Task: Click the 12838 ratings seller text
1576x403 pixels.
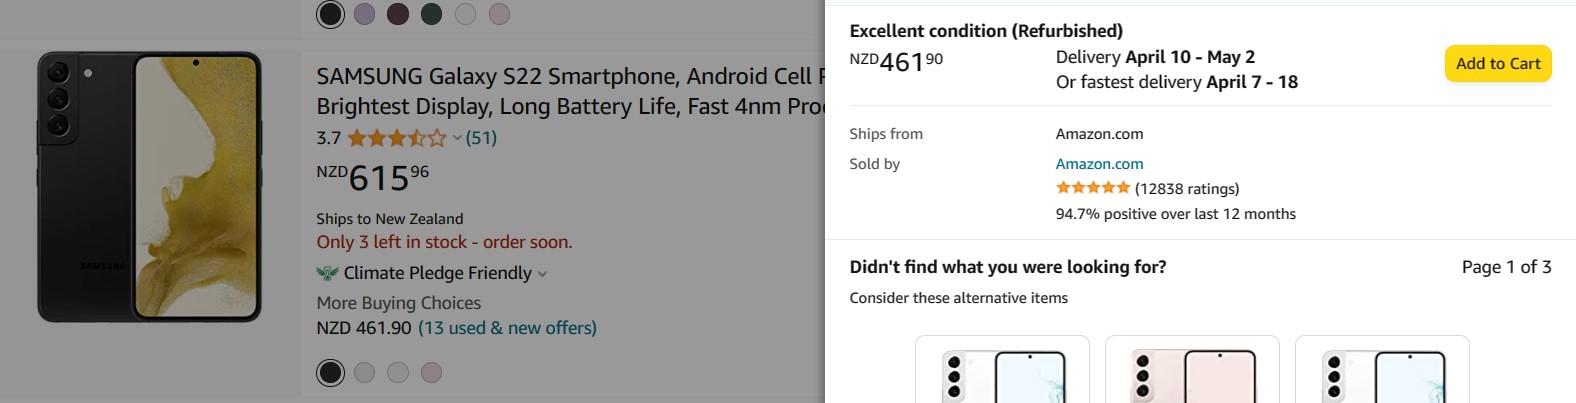Action: pyautogui.click(x=1187, y=189)
